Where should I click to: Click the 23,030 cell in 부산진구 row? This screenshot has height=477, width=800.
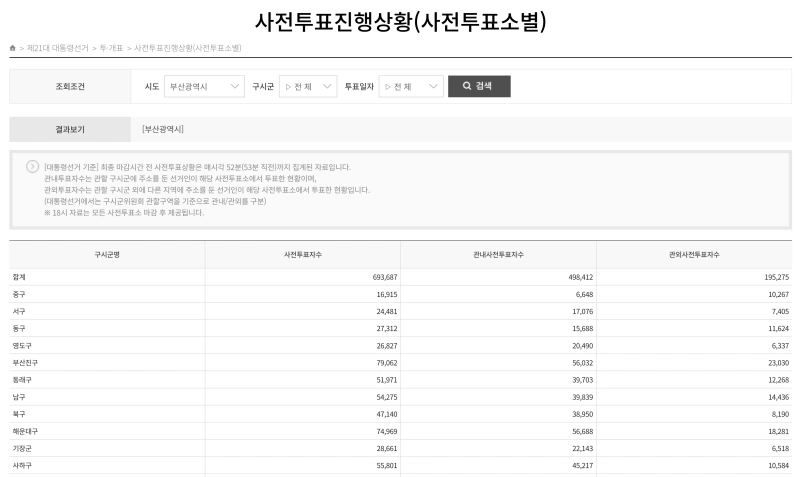779,363
